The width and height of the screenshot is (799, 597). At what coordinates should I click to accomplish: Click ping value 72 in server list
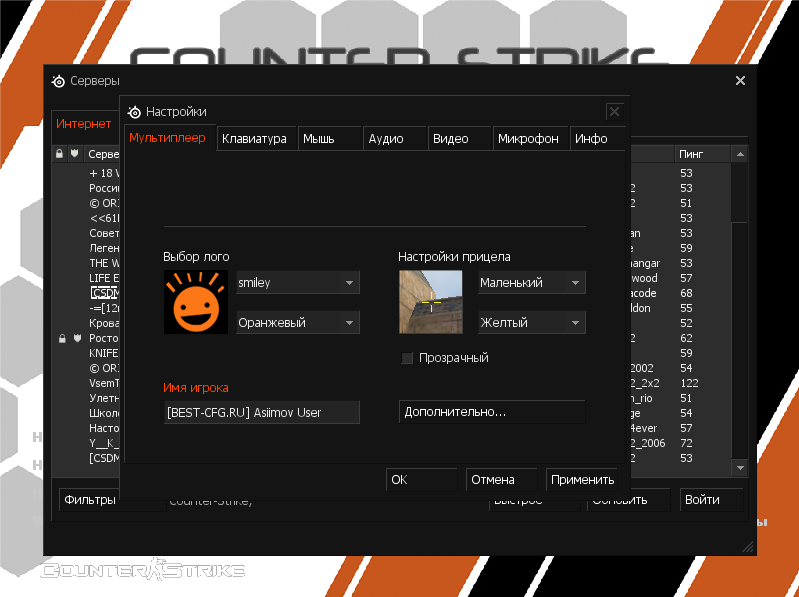[686, 443]
